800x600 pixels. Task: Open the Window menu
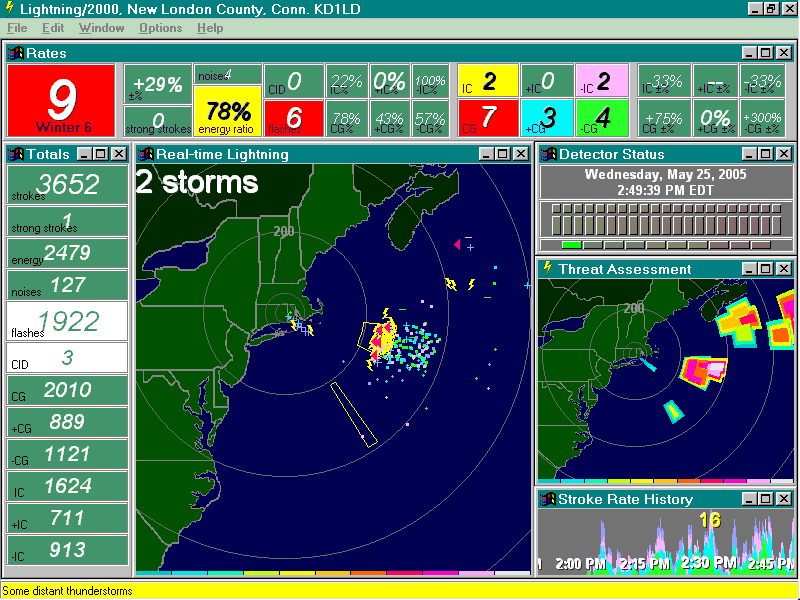pyautogui.click(x=102, y=28)
